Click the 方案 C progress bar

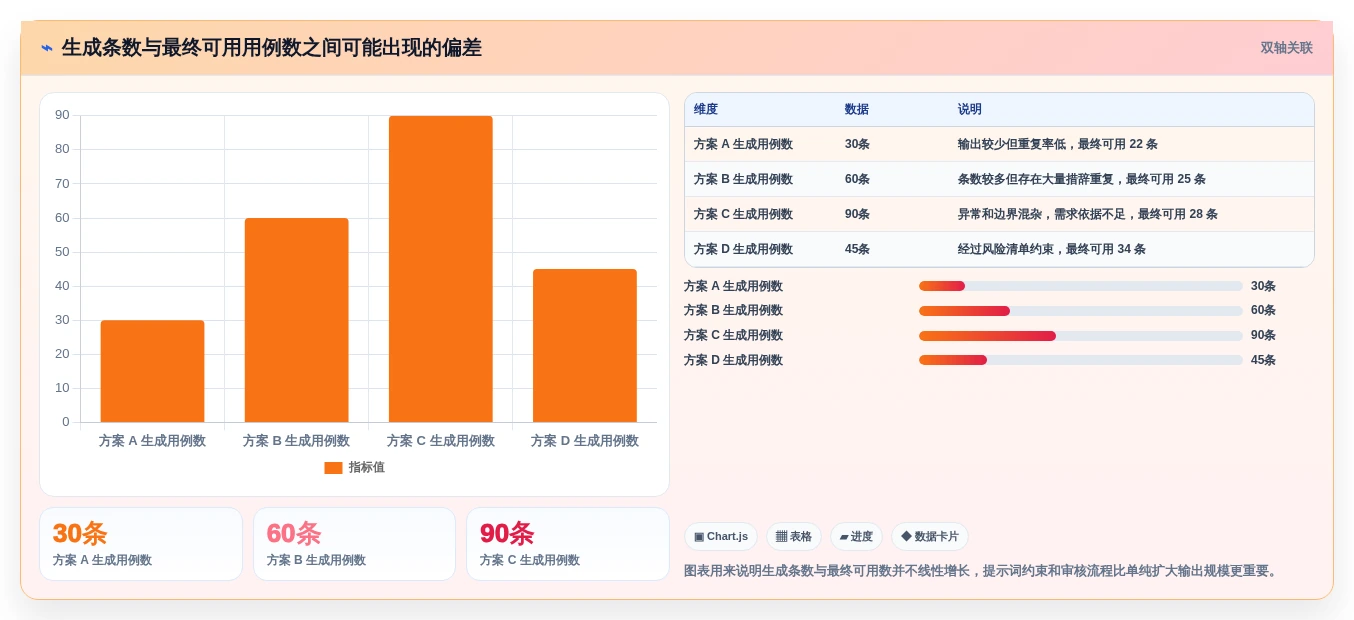1081,336
